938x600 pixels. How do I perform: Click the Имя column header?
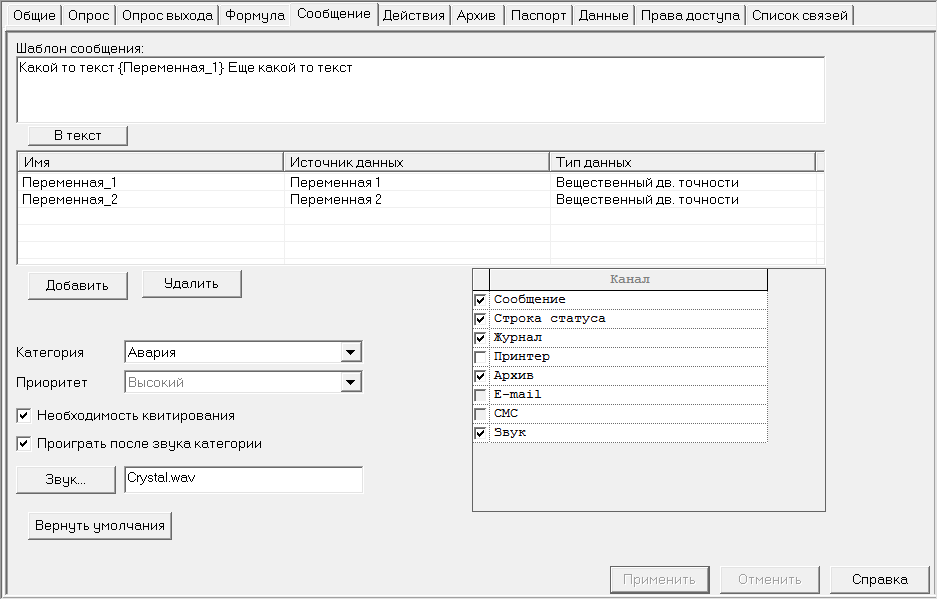[x=151, y=162]
